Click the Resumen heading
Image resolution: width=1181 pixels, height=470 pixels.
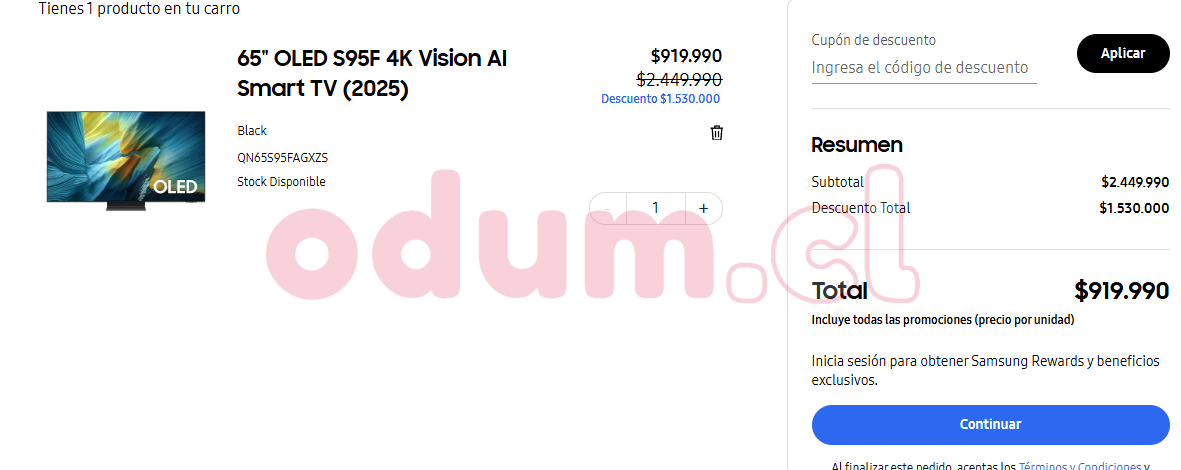856,145
